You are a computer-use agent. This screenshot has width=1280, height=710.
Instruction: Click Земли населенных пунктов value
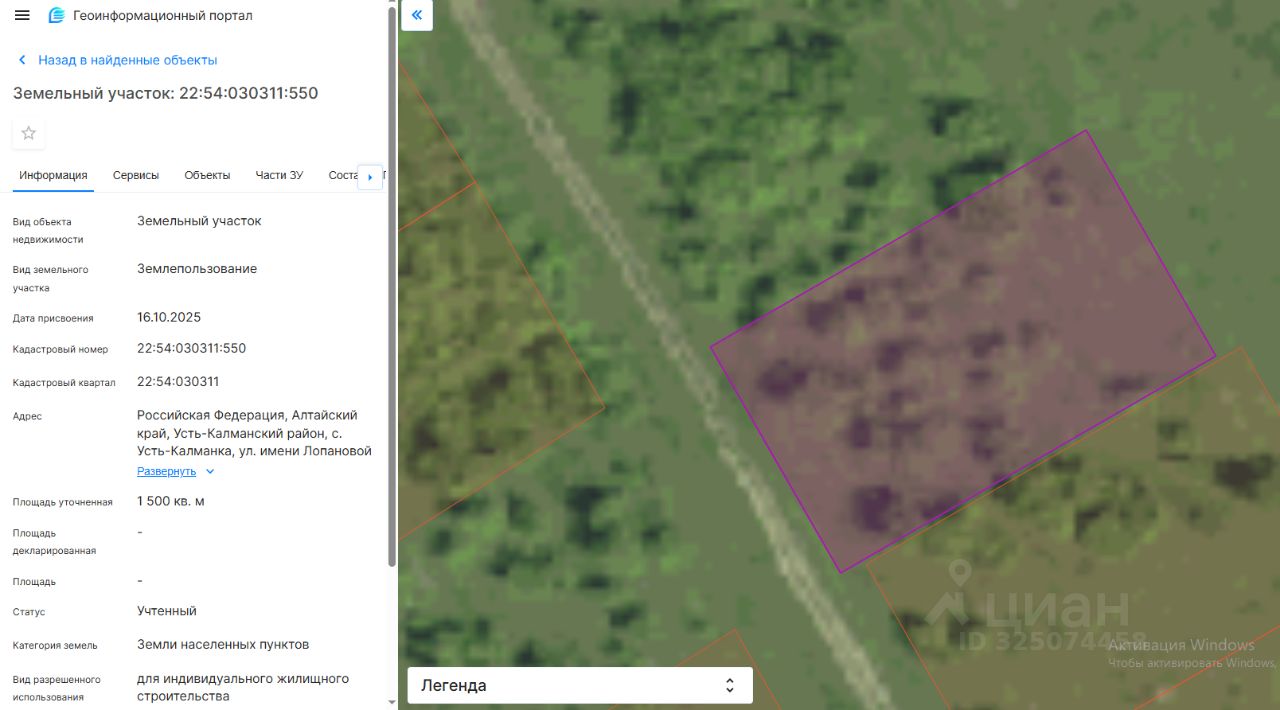223,644
